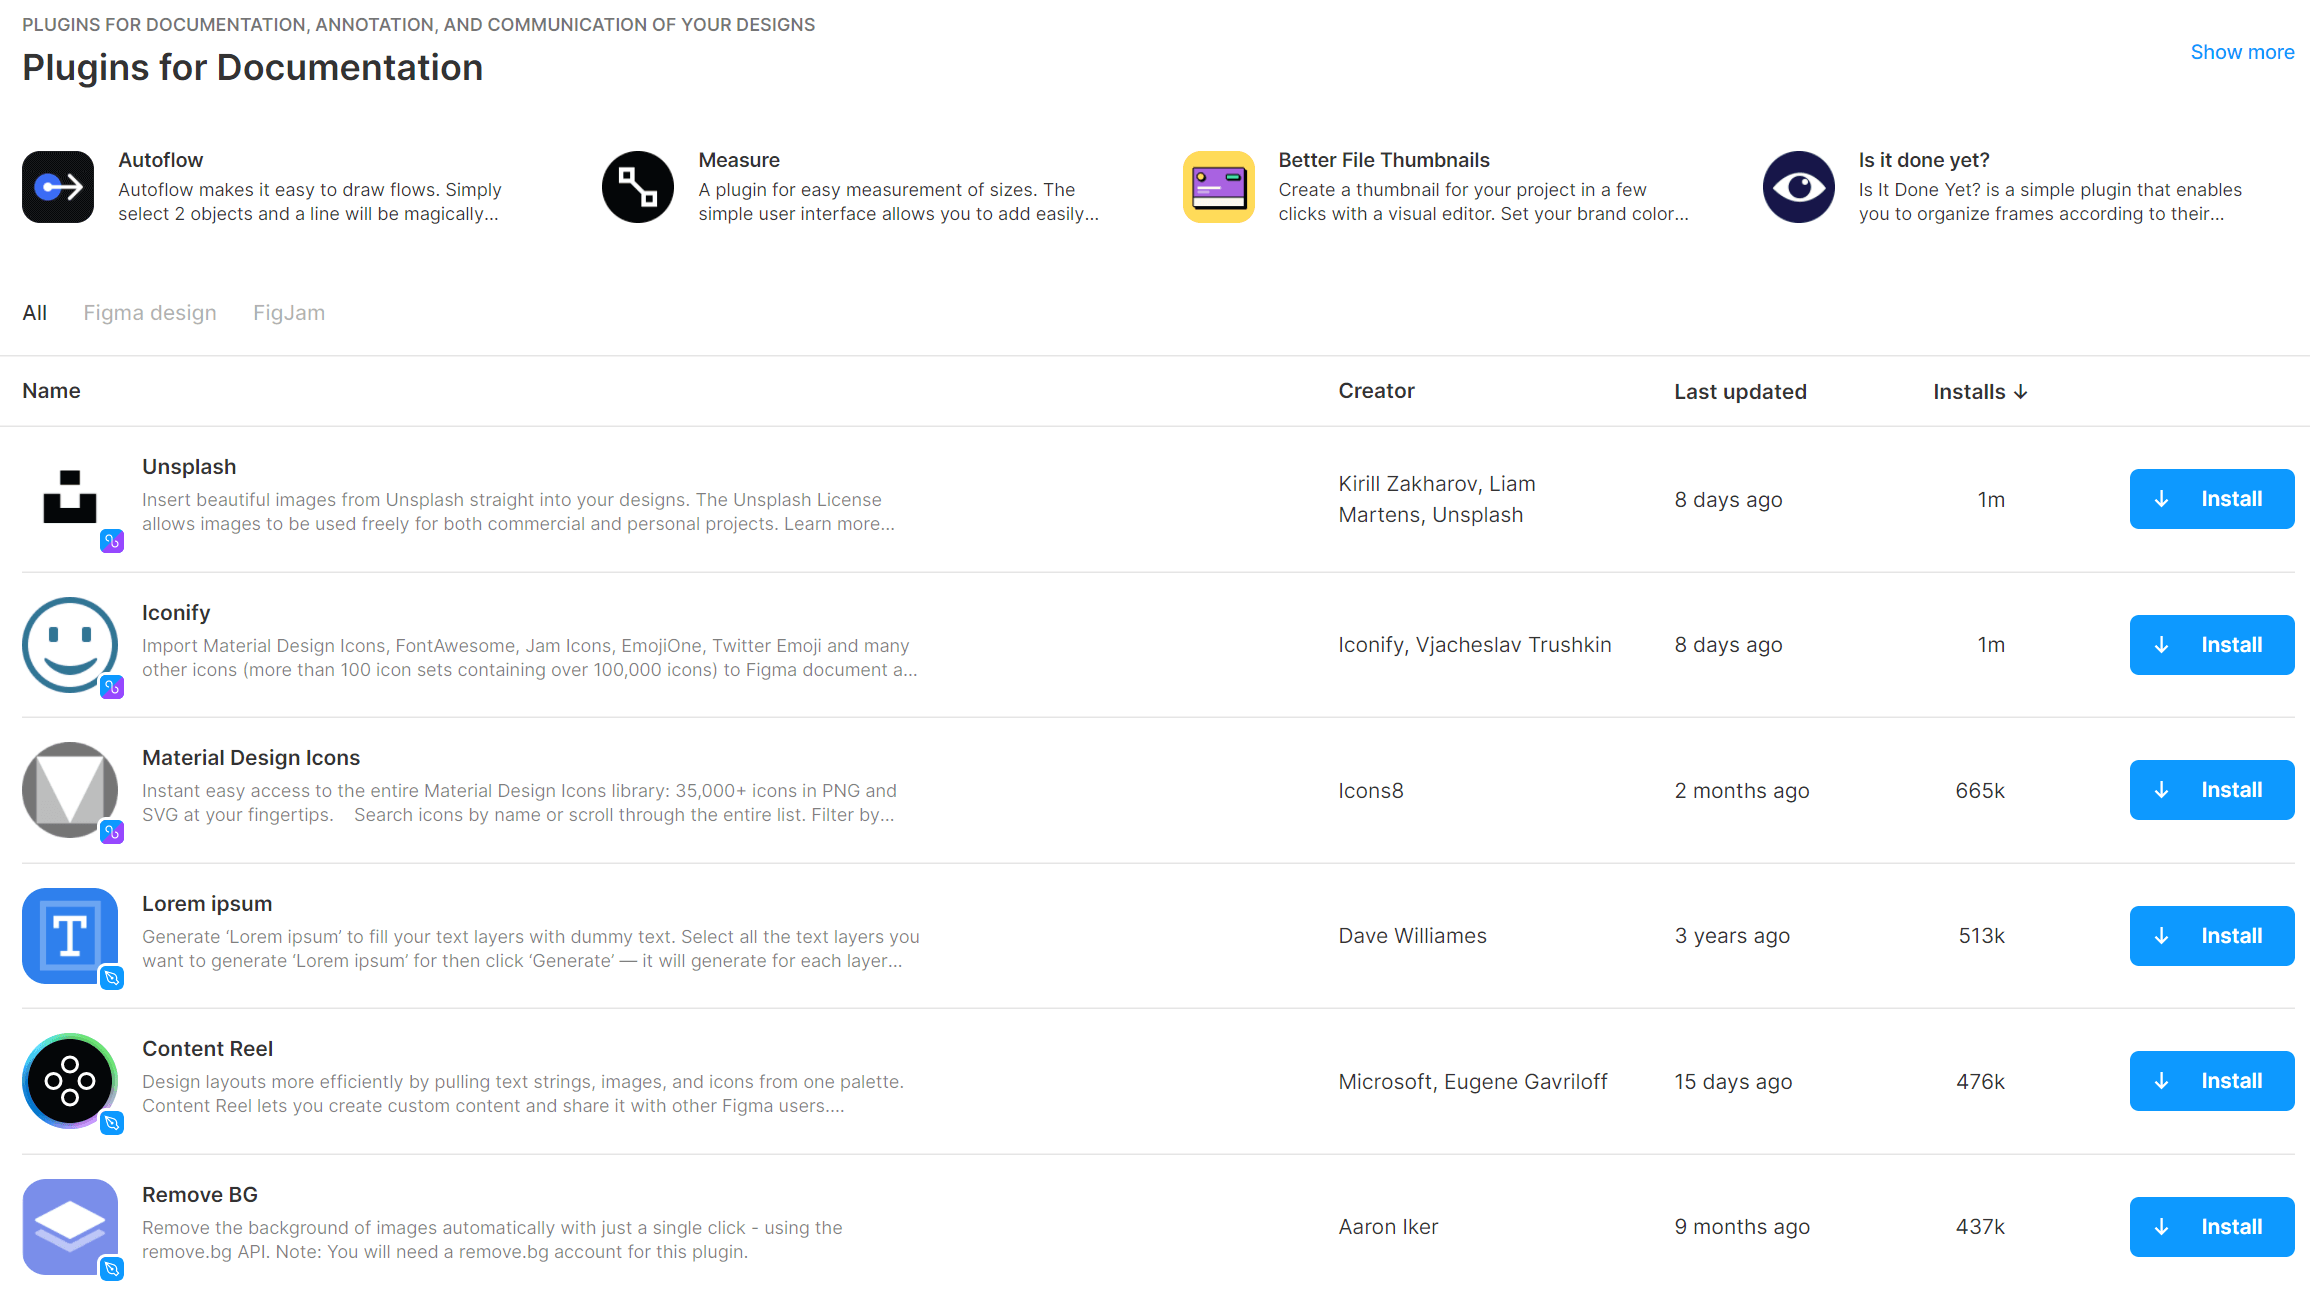
Task: Click the Remove BG description text
Action: click(x=492, y=1240)
